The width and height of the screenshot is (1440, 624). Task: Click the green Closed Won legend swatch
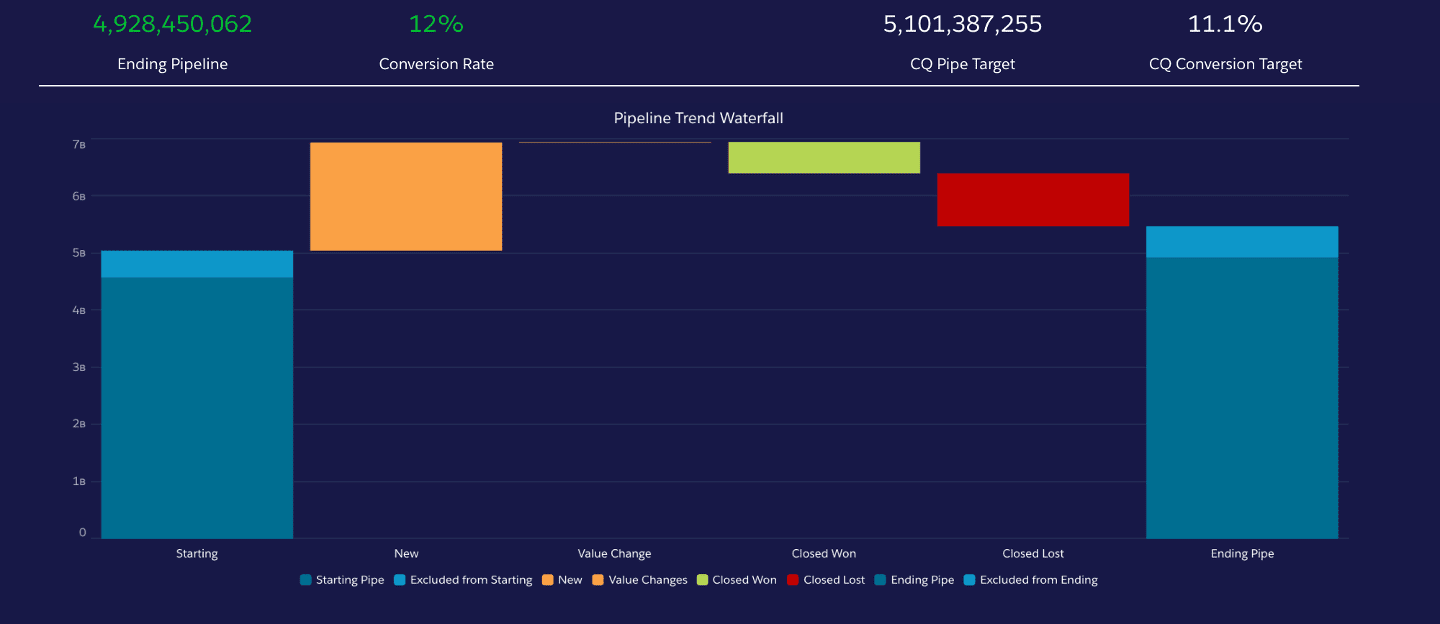pyautogui.click(x=703, y=580)
